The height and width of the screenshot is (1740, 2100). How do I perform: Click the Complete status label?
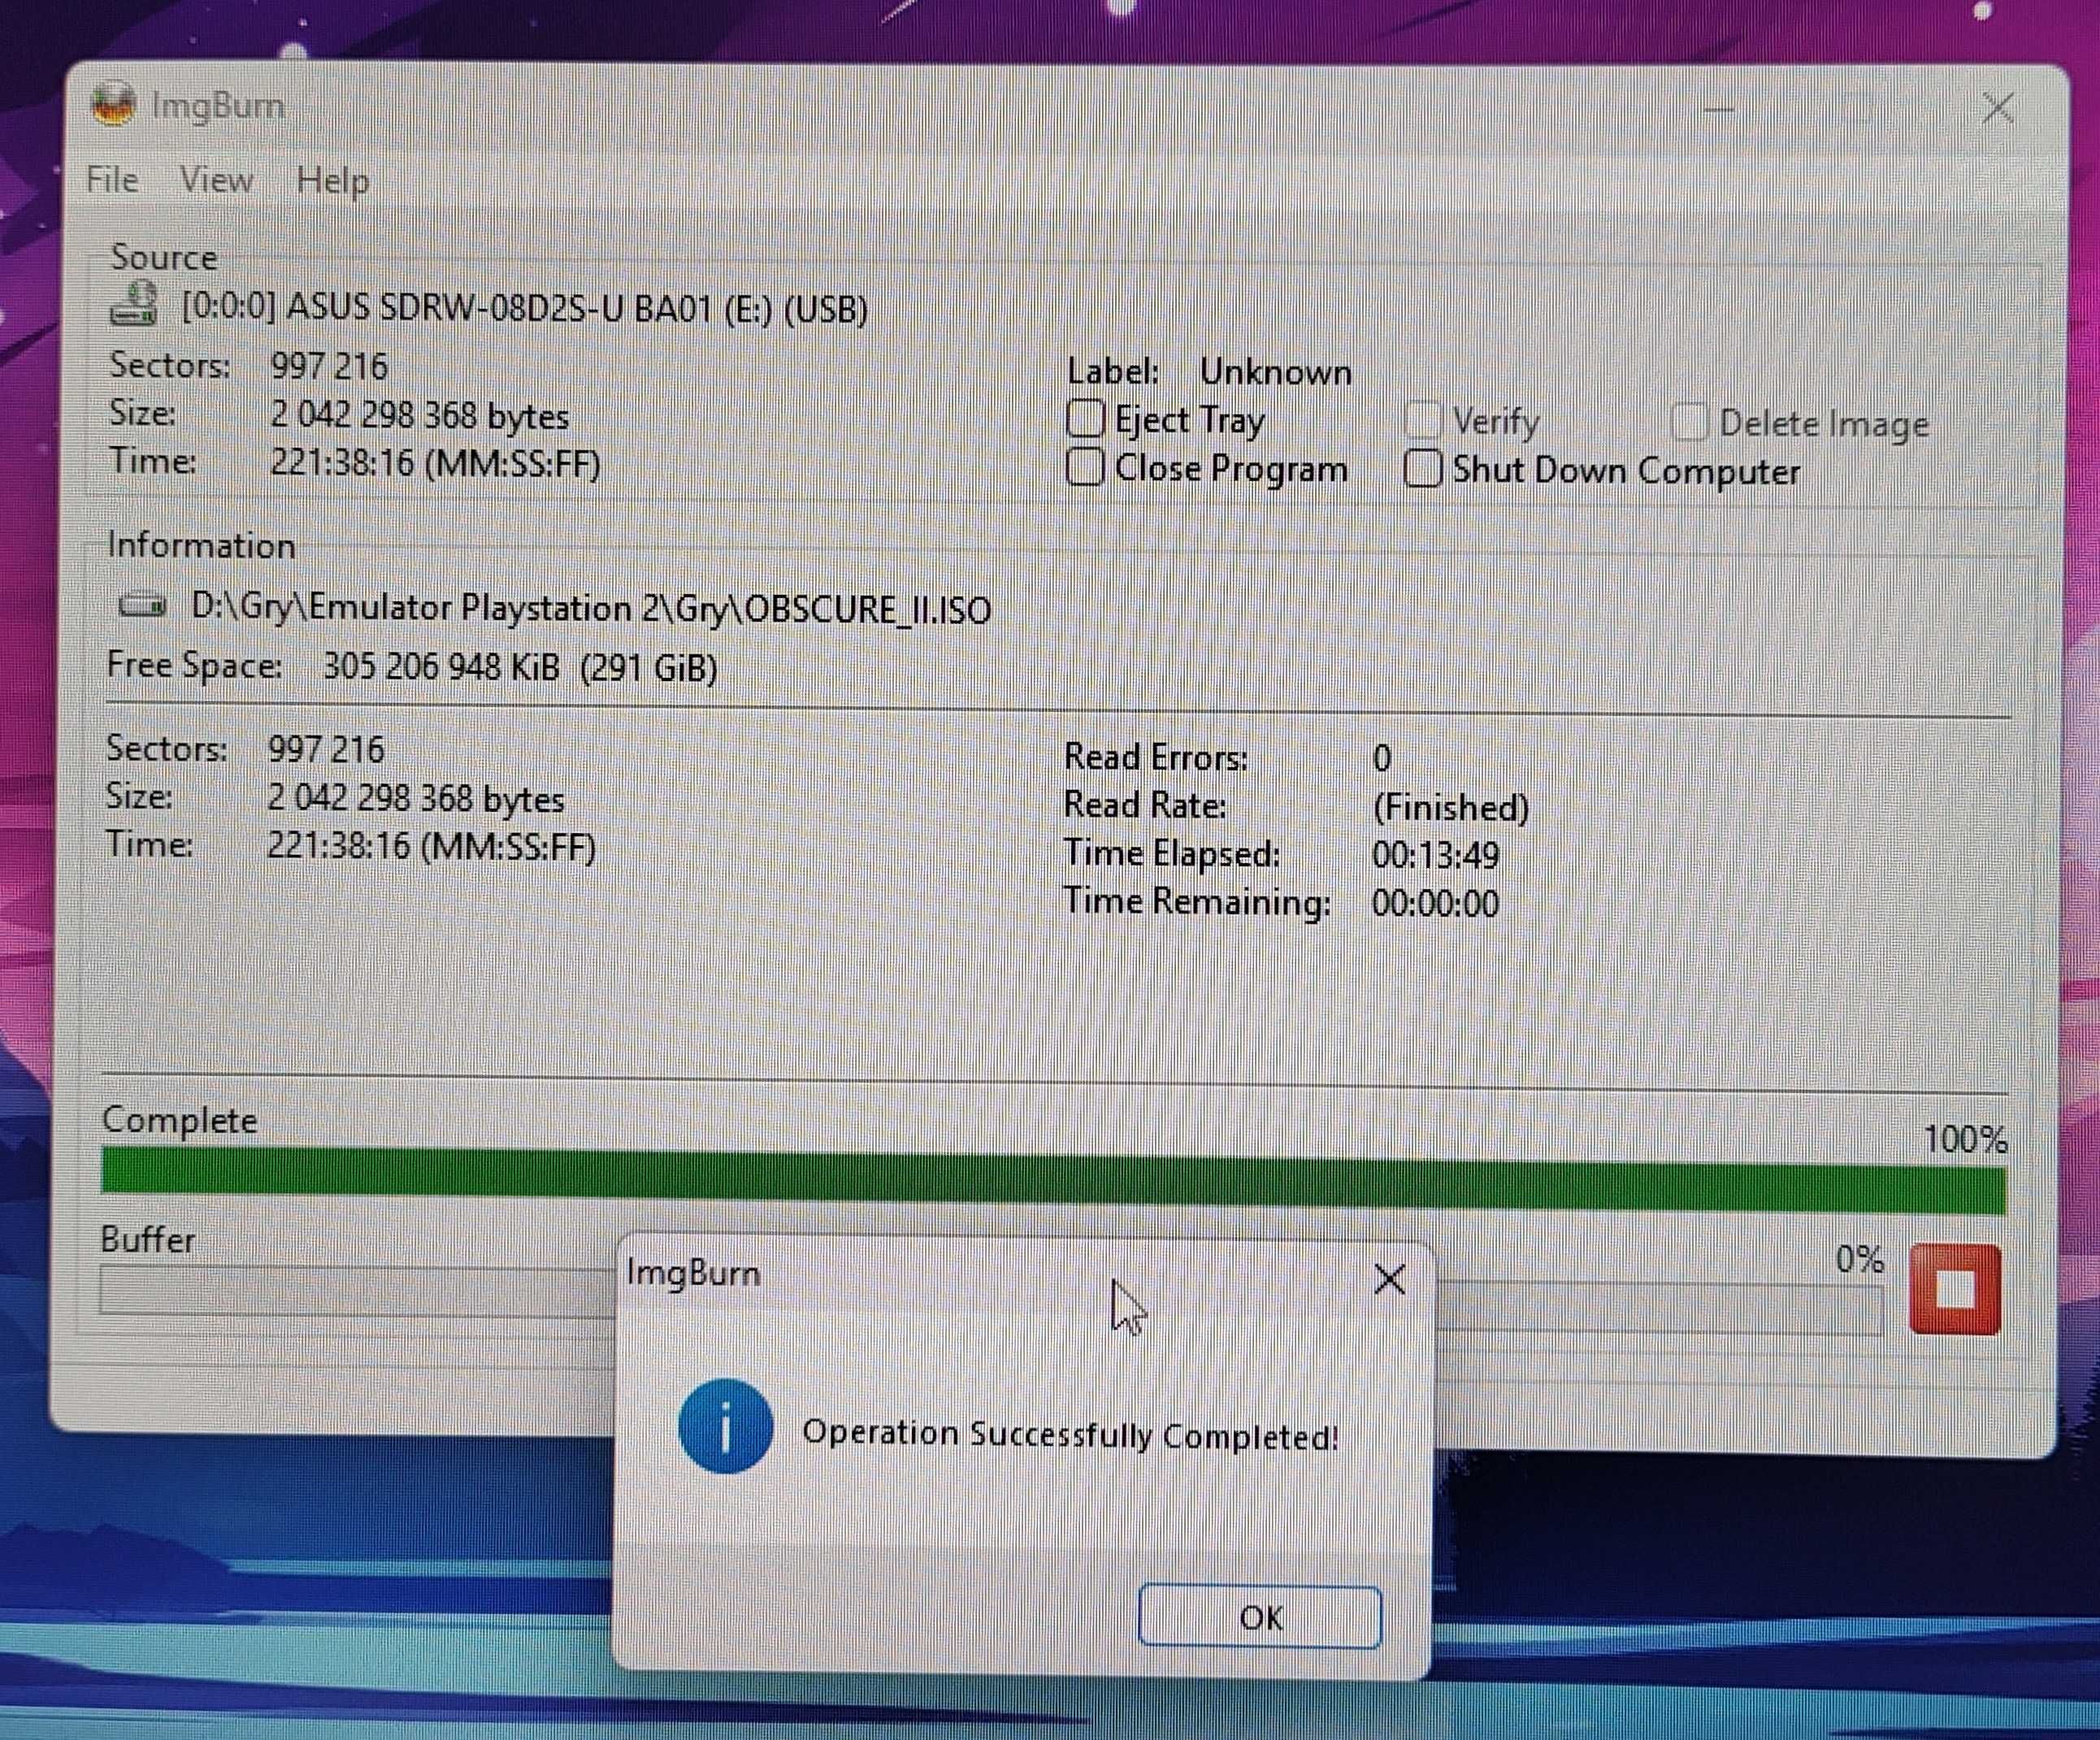click(x=179, y=1120)
